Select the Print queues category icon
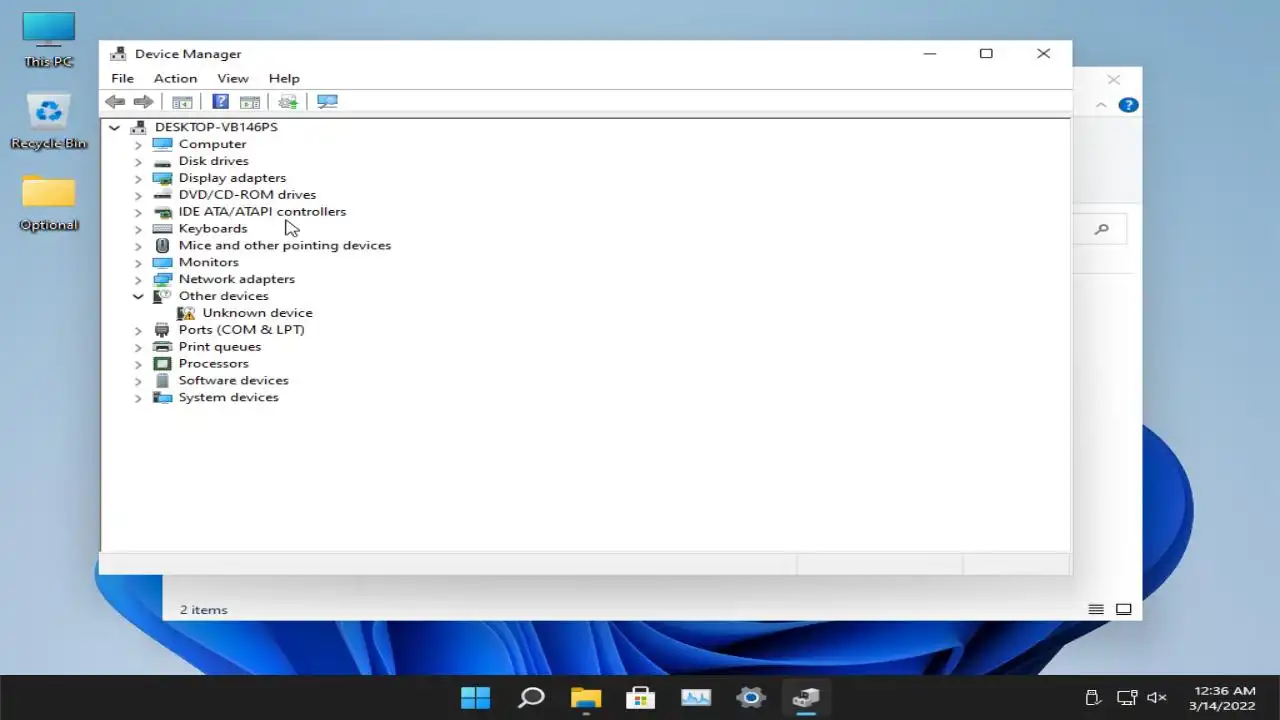1280x720 pixels. [162, 347]
